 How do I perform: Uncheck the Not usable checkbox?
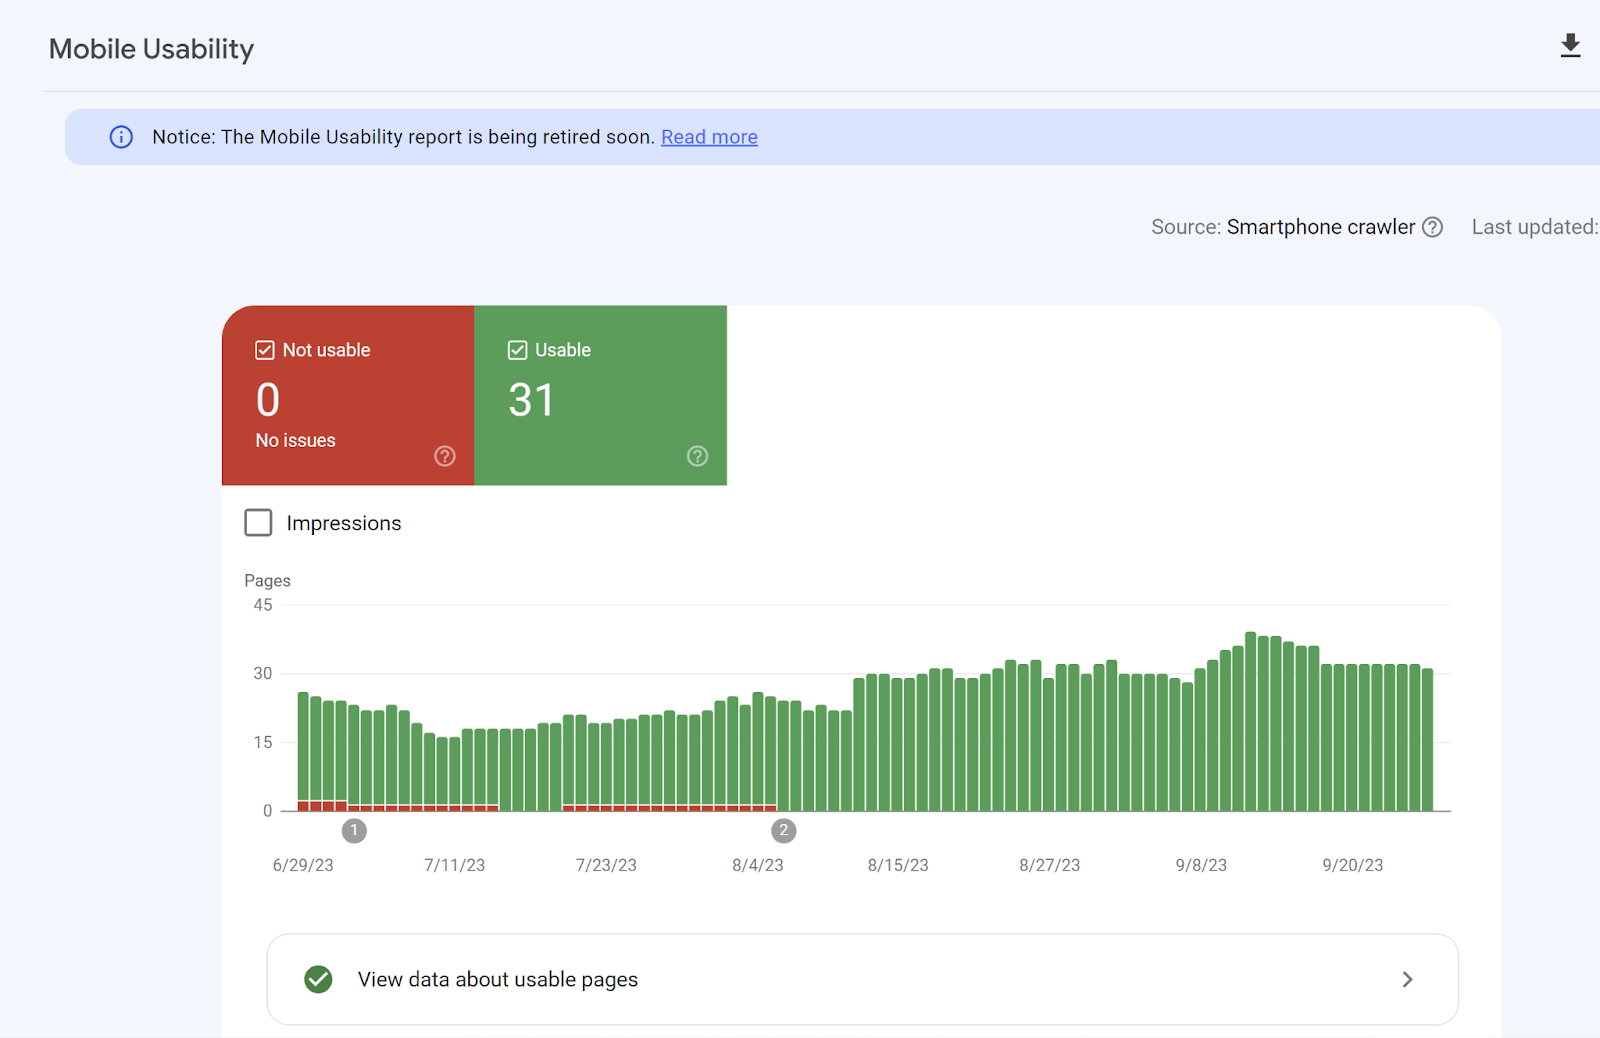click(265, 350)
